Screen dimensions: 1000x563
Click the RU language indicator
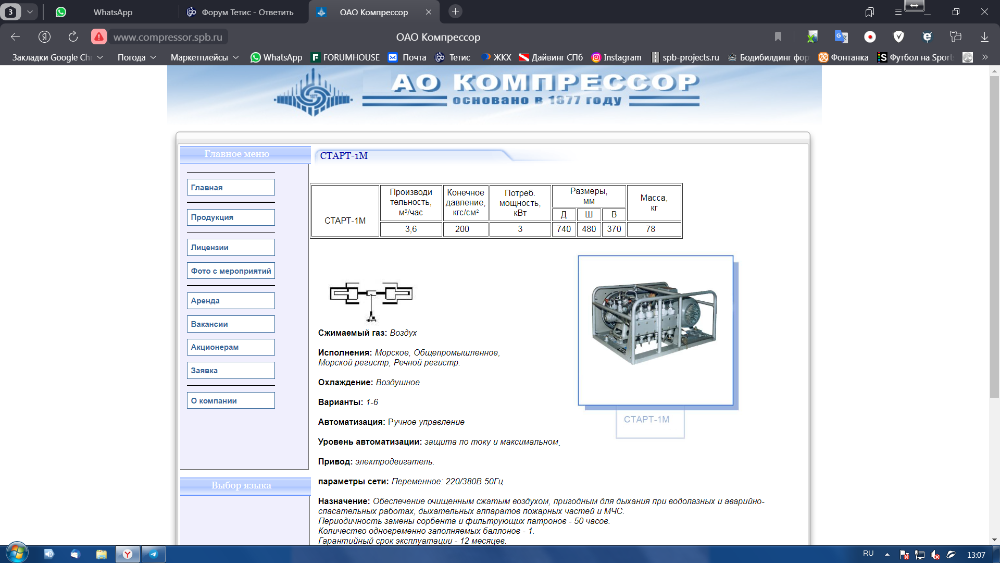(x=868, y=553)
